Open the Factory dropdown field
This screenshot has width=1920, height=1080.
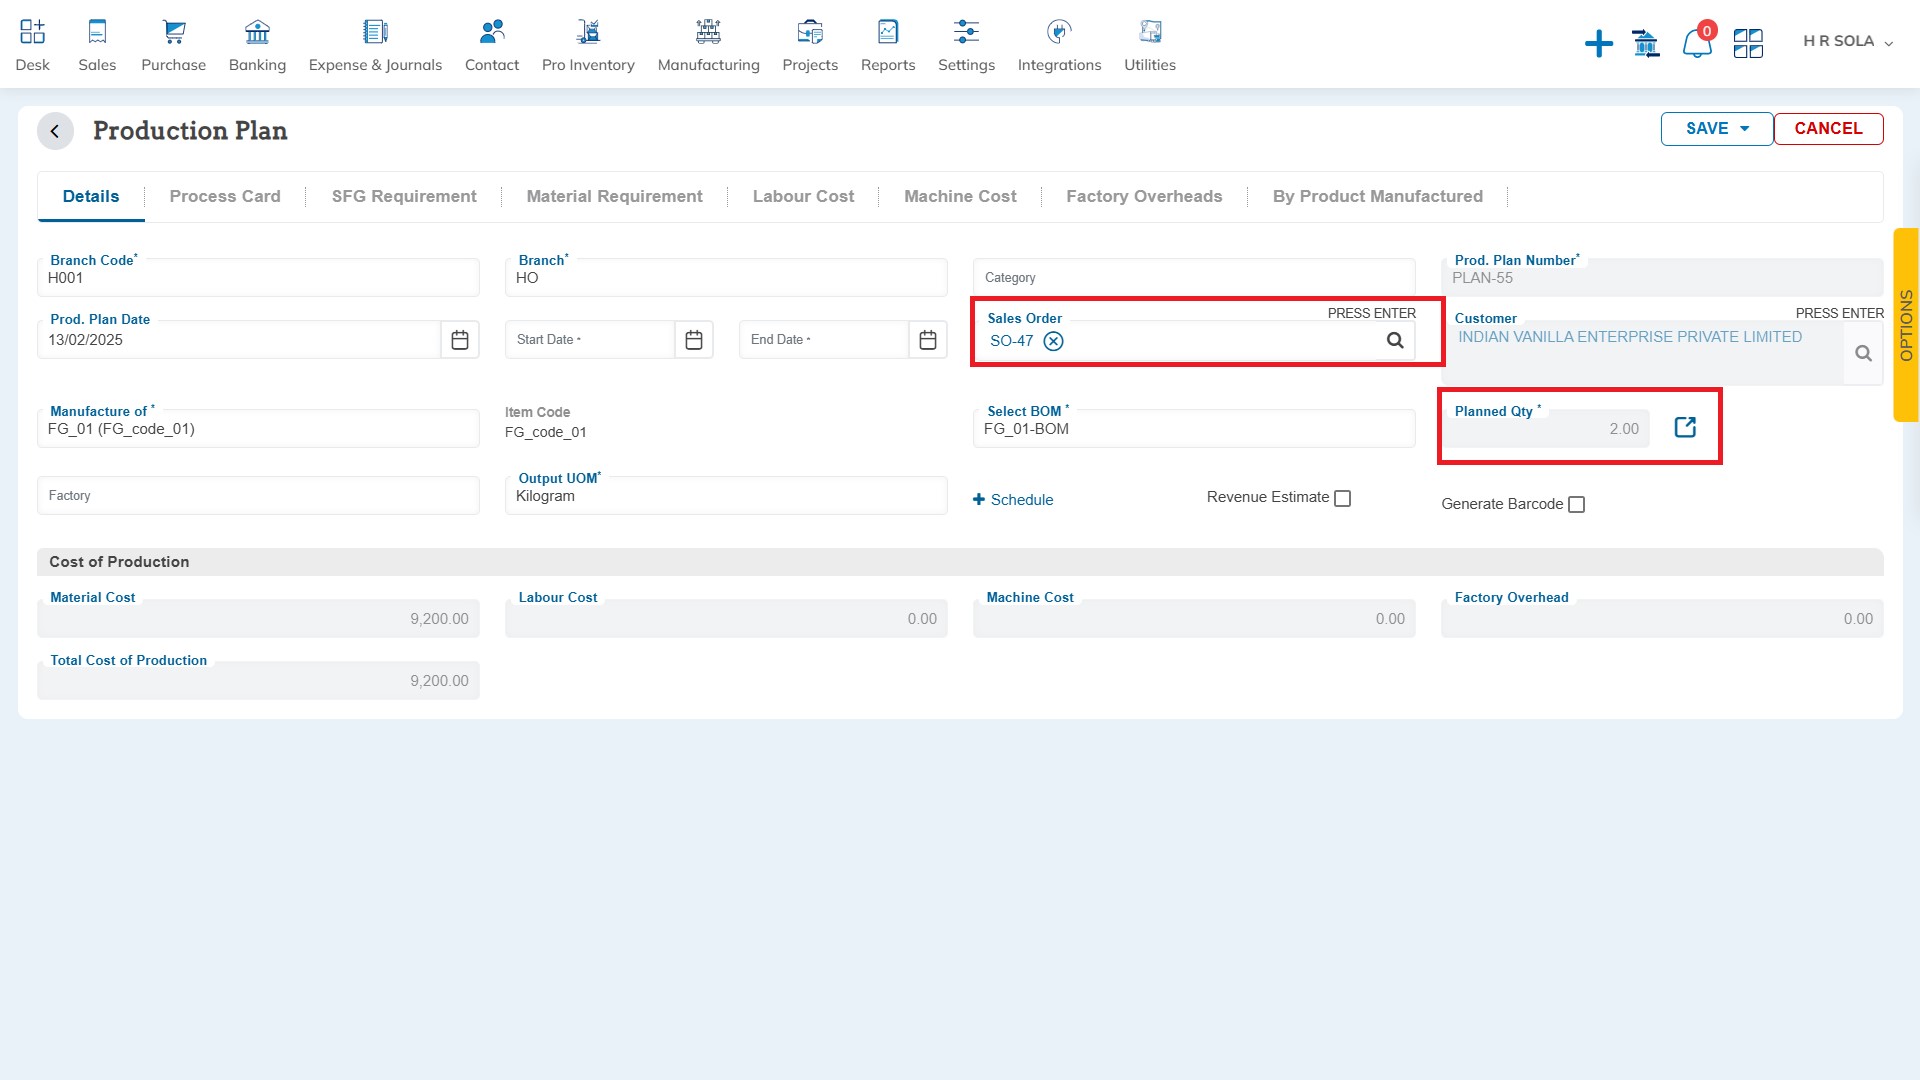click(258, 496)
